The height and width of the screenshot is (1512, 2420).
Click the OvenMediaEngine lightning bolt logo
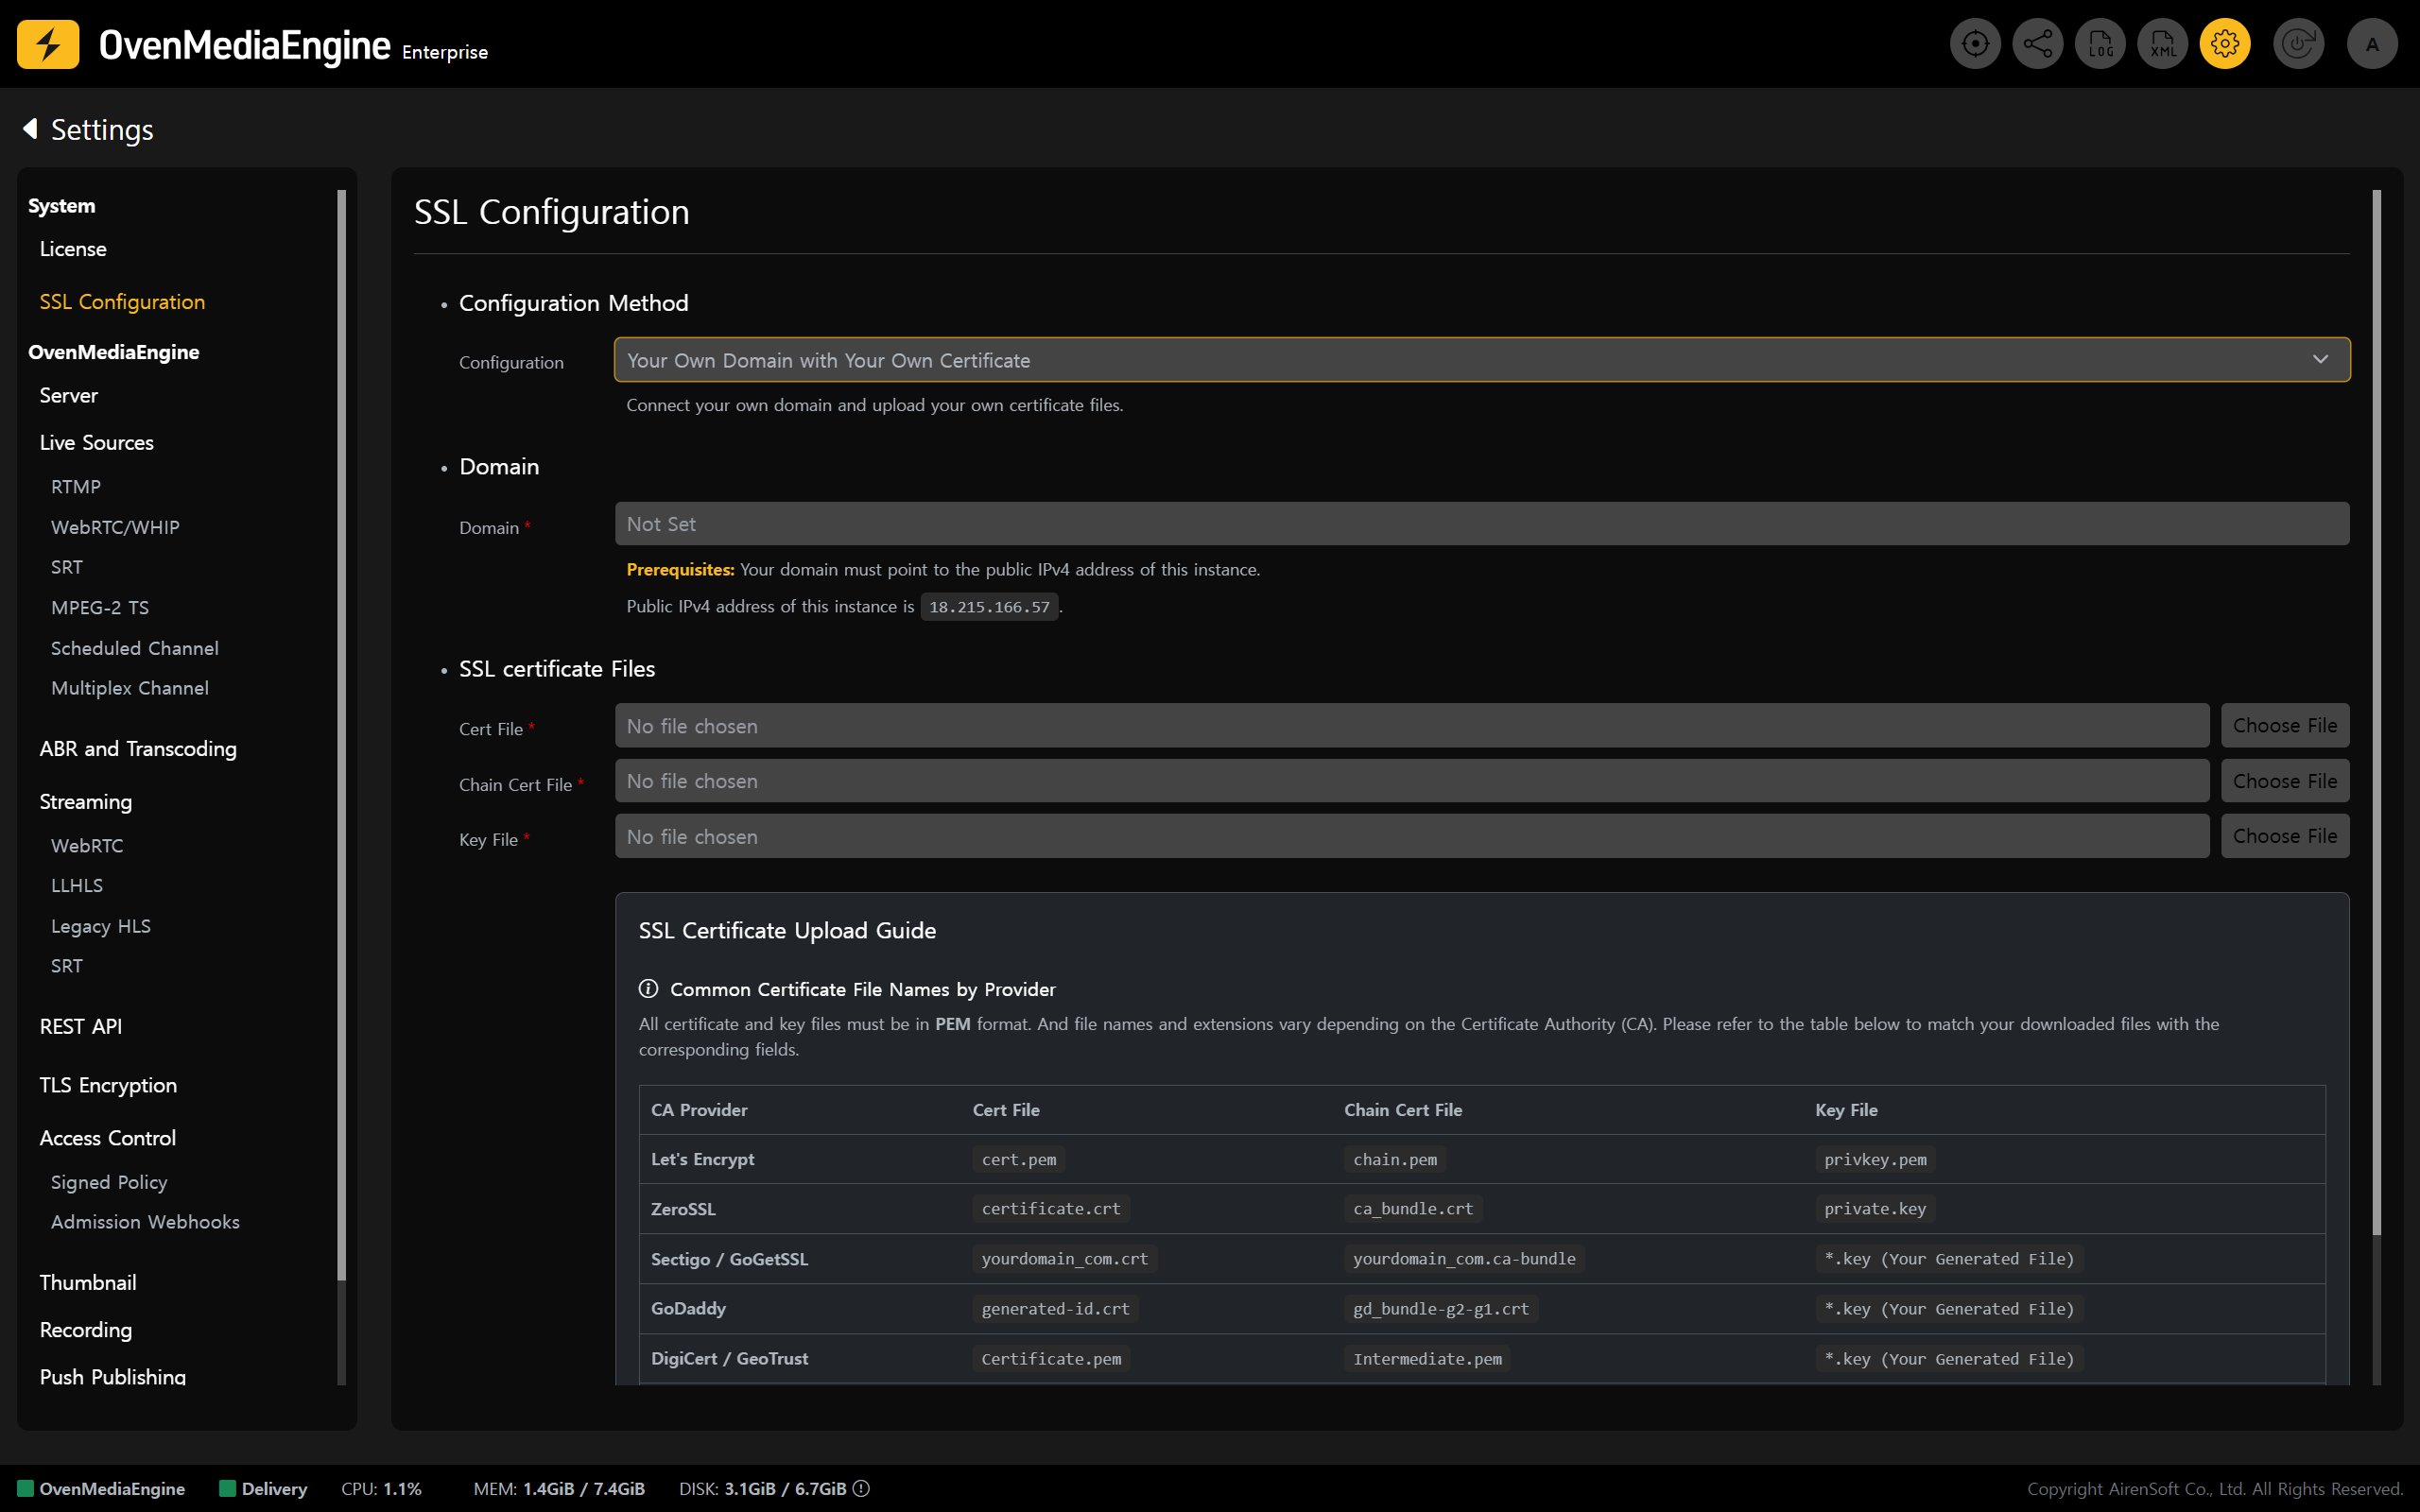pyautogui.click(x=48, y=44)
